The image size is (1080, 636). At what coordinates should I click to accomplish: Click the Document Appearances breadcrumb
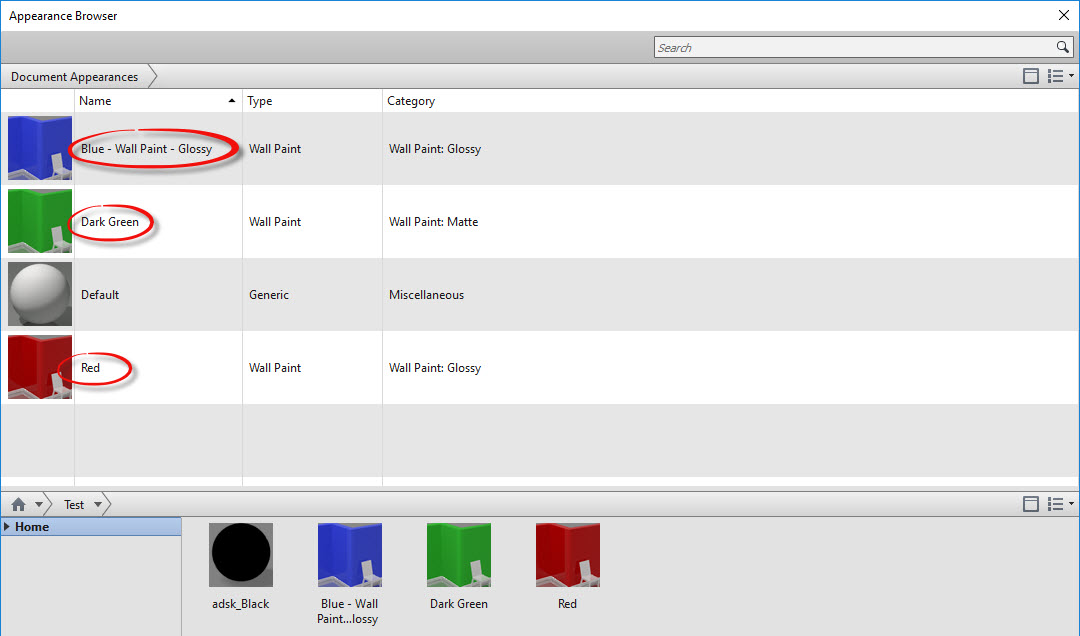point(74,76)
